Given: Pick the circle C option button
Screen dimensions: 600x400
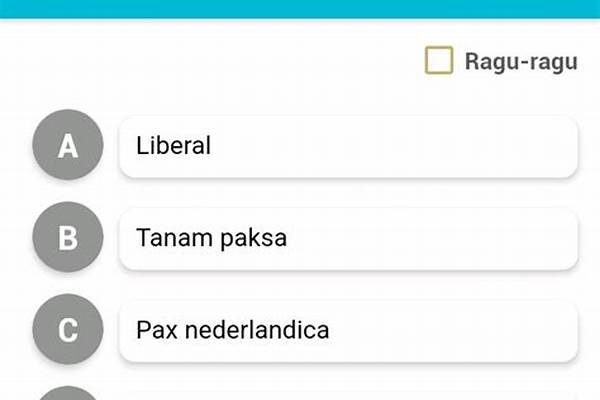Looking at the screenshot, I should point(68,329).
